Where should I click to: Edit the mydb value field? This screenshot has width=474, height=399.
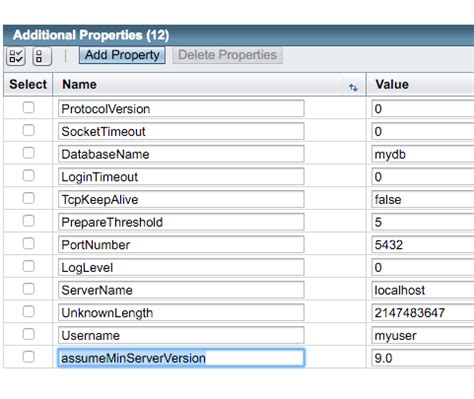point(423,154)
